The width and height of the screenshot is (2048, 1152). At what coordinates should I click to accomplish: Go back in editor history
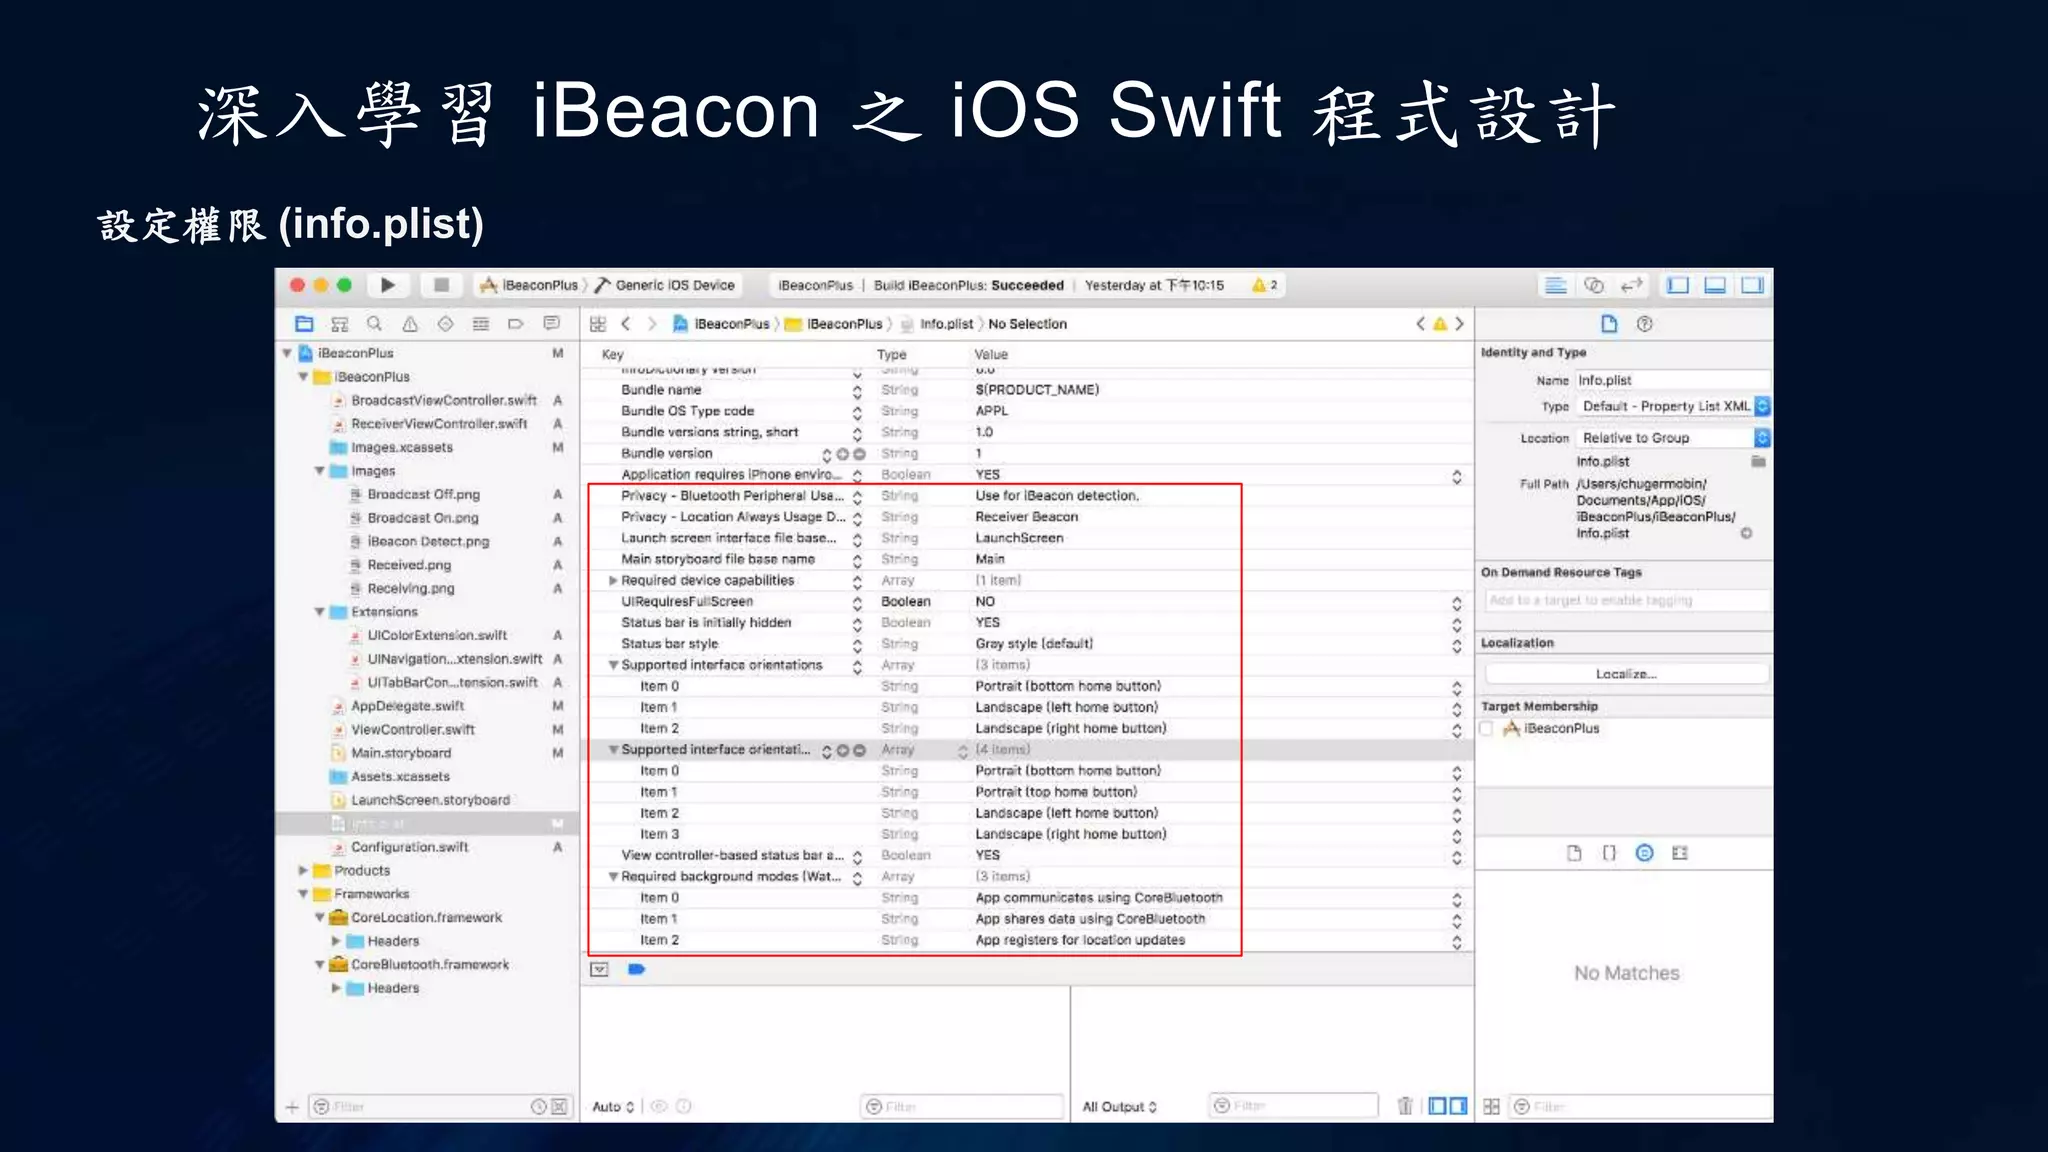tap(626, 324)
